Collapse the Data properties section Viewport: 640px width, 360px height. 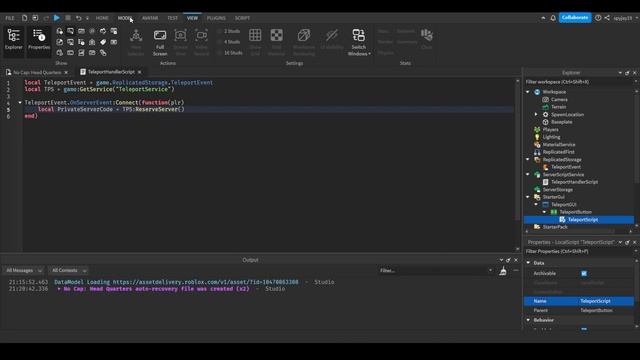pos(529,263)
